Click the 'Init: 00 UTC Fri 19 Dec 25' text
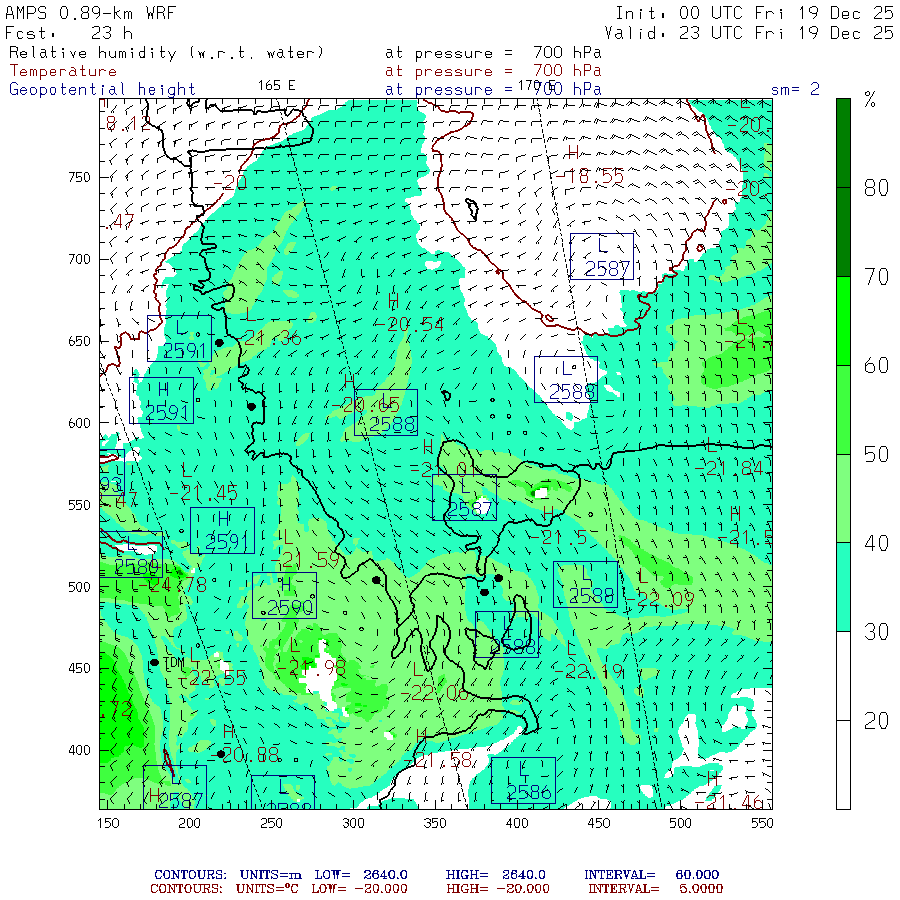 [x=754, y=13]
